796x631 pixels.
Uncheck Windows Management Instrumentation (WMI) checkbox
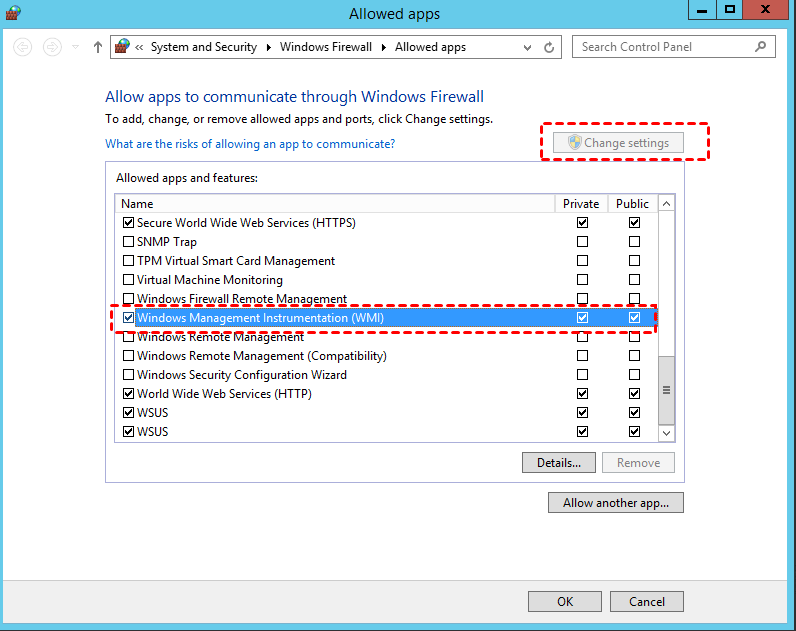[128, 317]
